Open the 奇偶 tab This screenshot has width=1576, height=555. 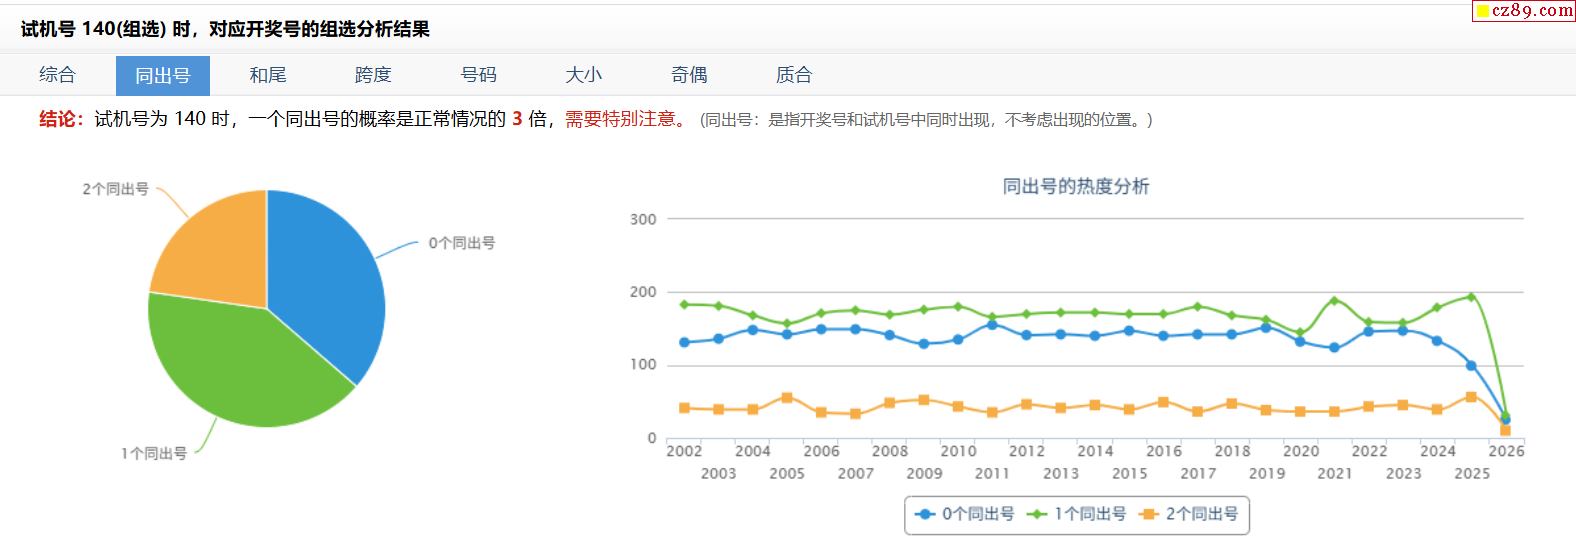coord(689,75)
